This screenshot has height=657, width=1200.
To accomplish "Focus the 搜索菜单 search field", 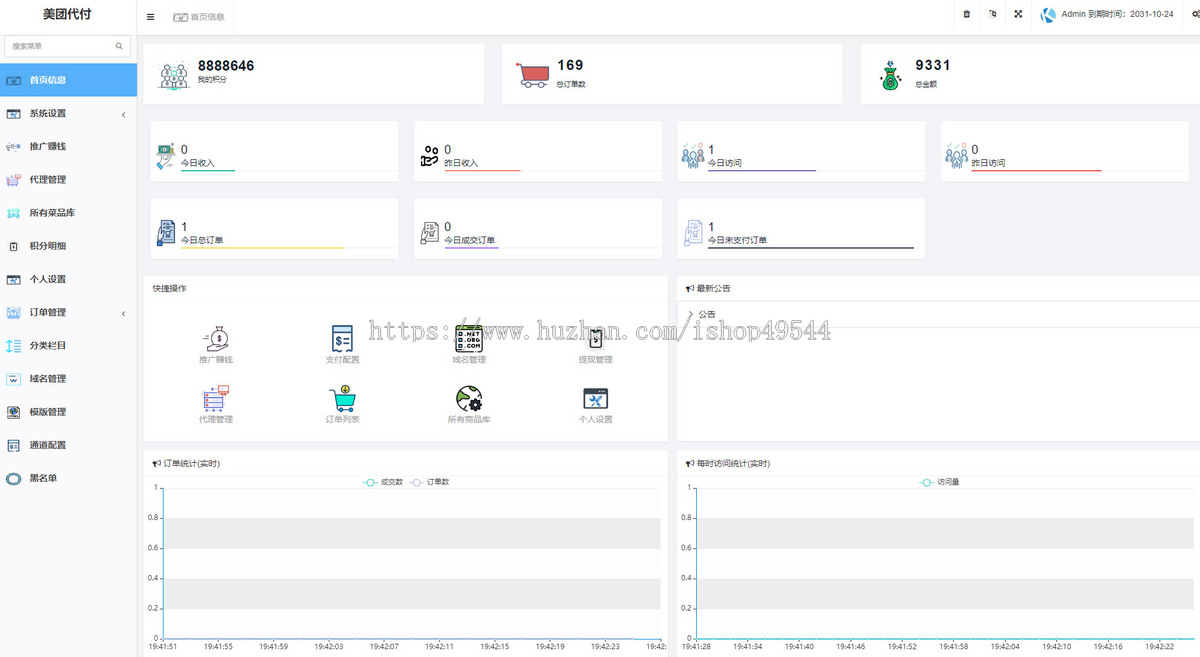I will (x=68, y=46).
